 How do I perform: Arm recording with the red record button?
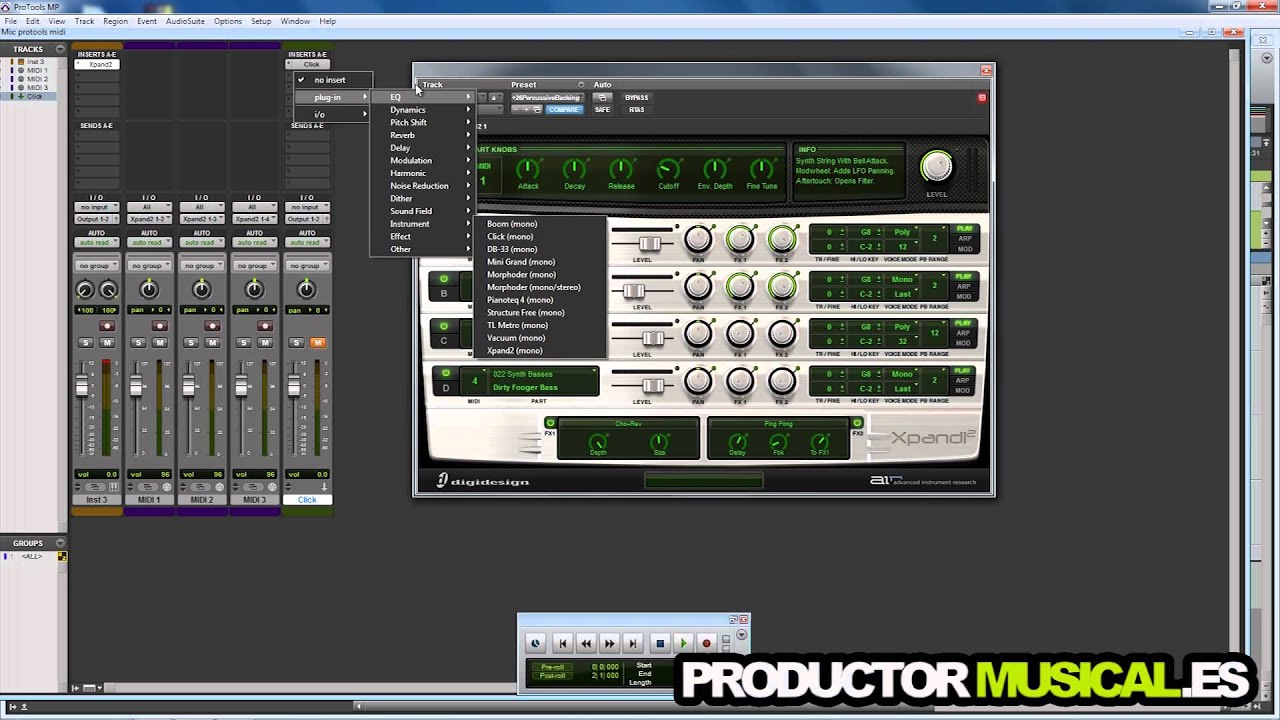pos(706,644)
